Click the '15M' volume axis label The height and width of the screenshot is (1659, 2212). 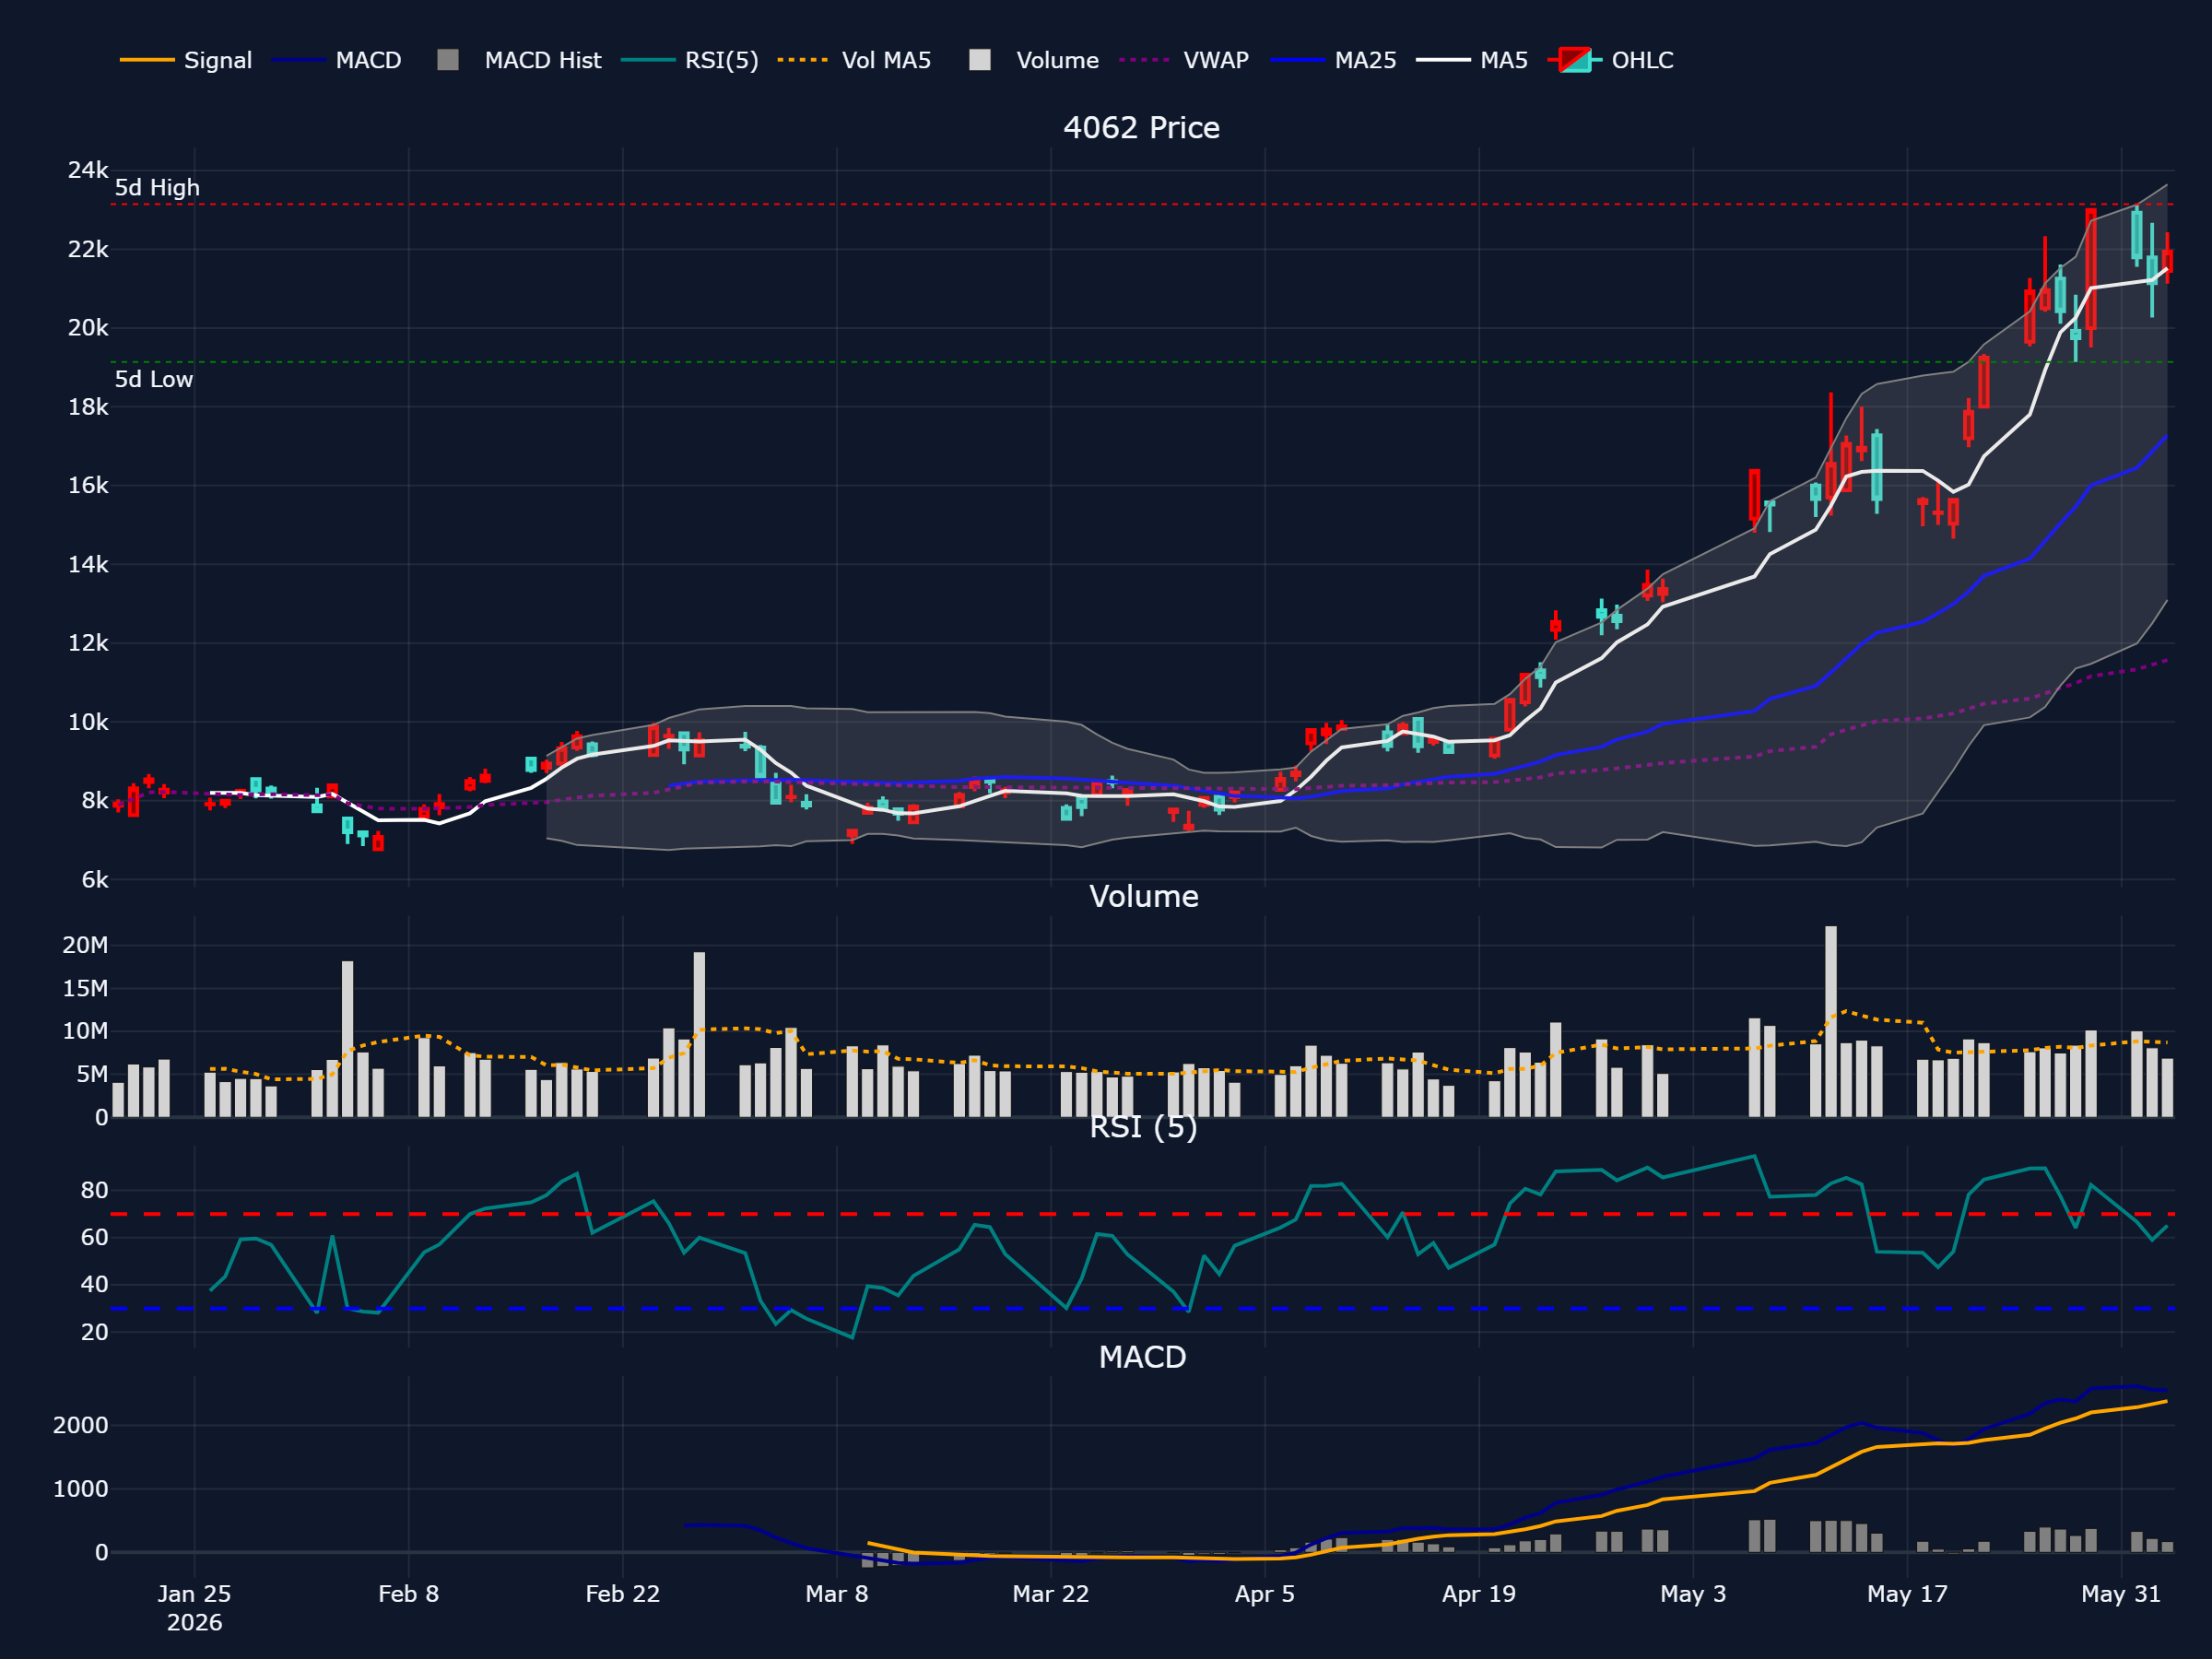coord(85,988)
